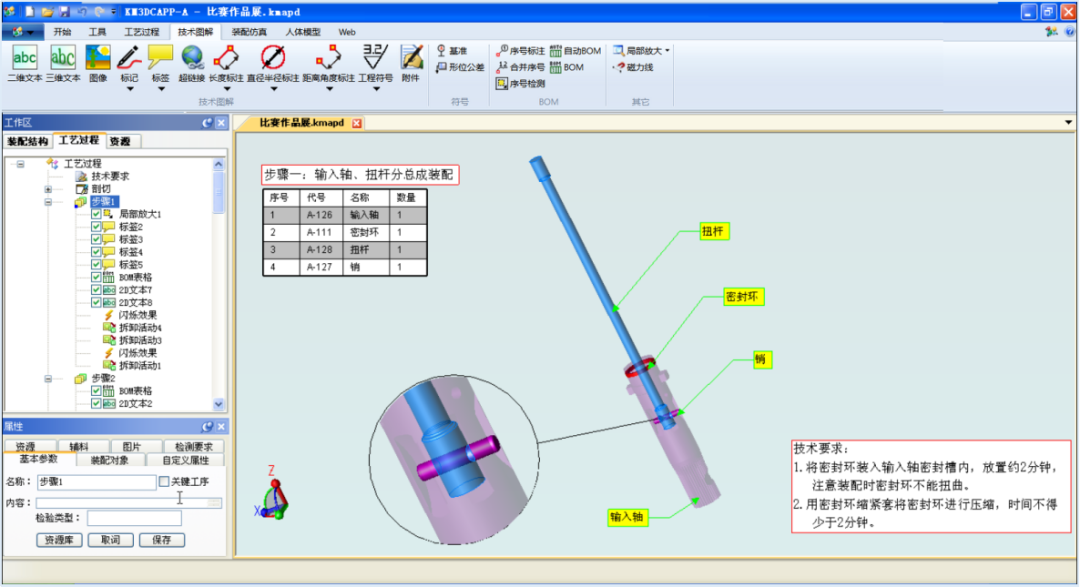This screenshot has height=587, width=1080.
Task: Open the 资源库 button
Action: (59, 540)
